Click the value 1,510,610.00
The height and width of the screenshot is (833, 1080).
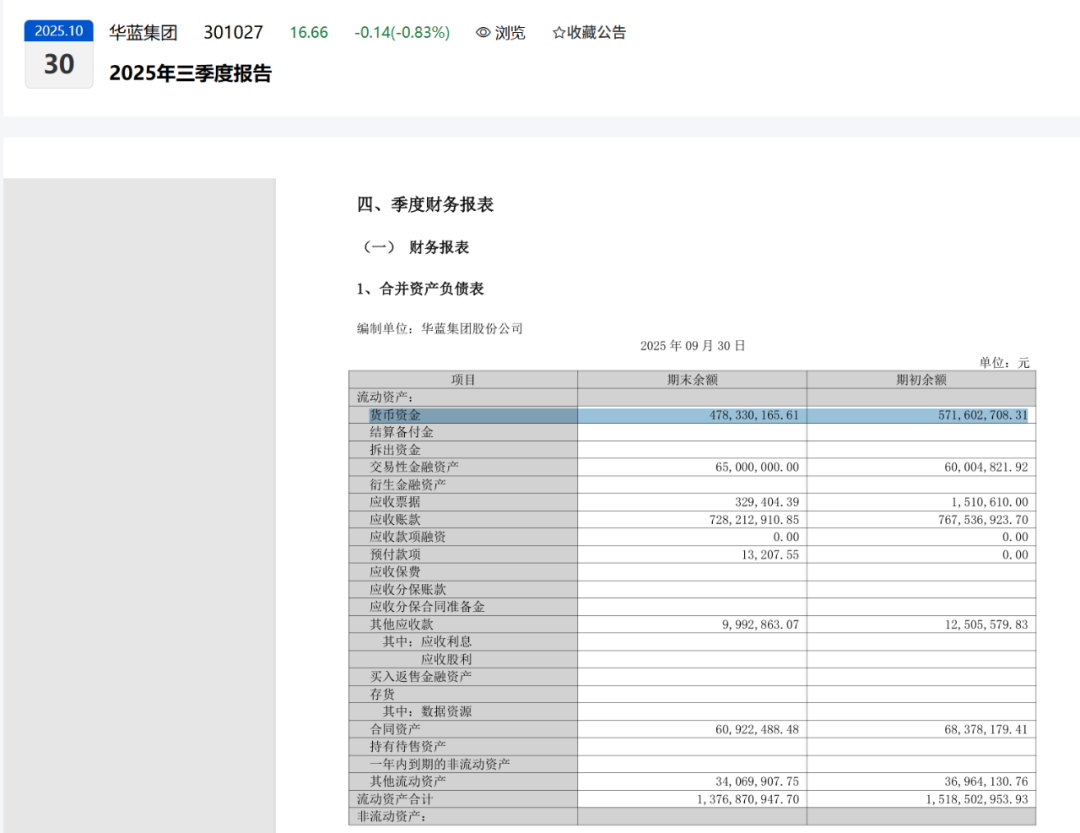click(990, 502)
